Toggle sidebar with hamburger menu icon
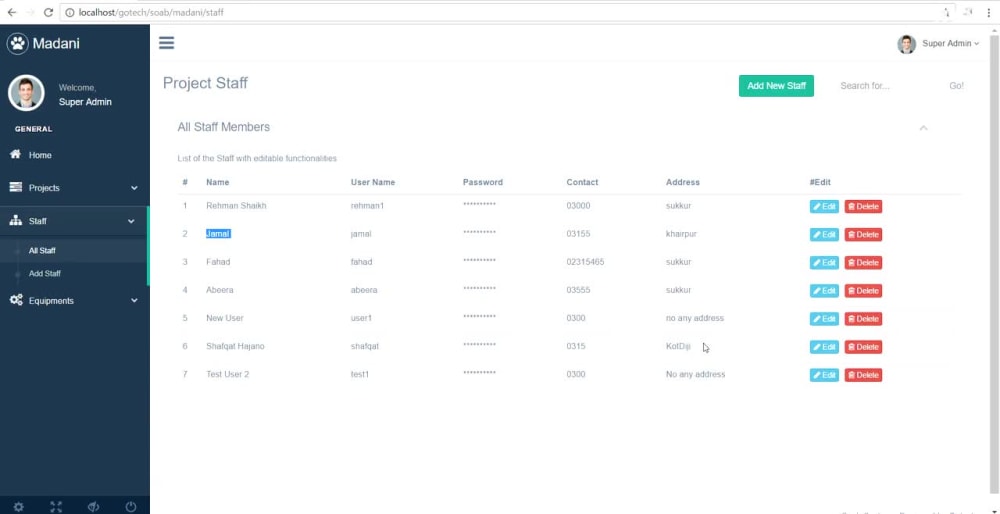The width and height of the screenshot is (1000, 514). pyautogui.click(x=166, y=43)
